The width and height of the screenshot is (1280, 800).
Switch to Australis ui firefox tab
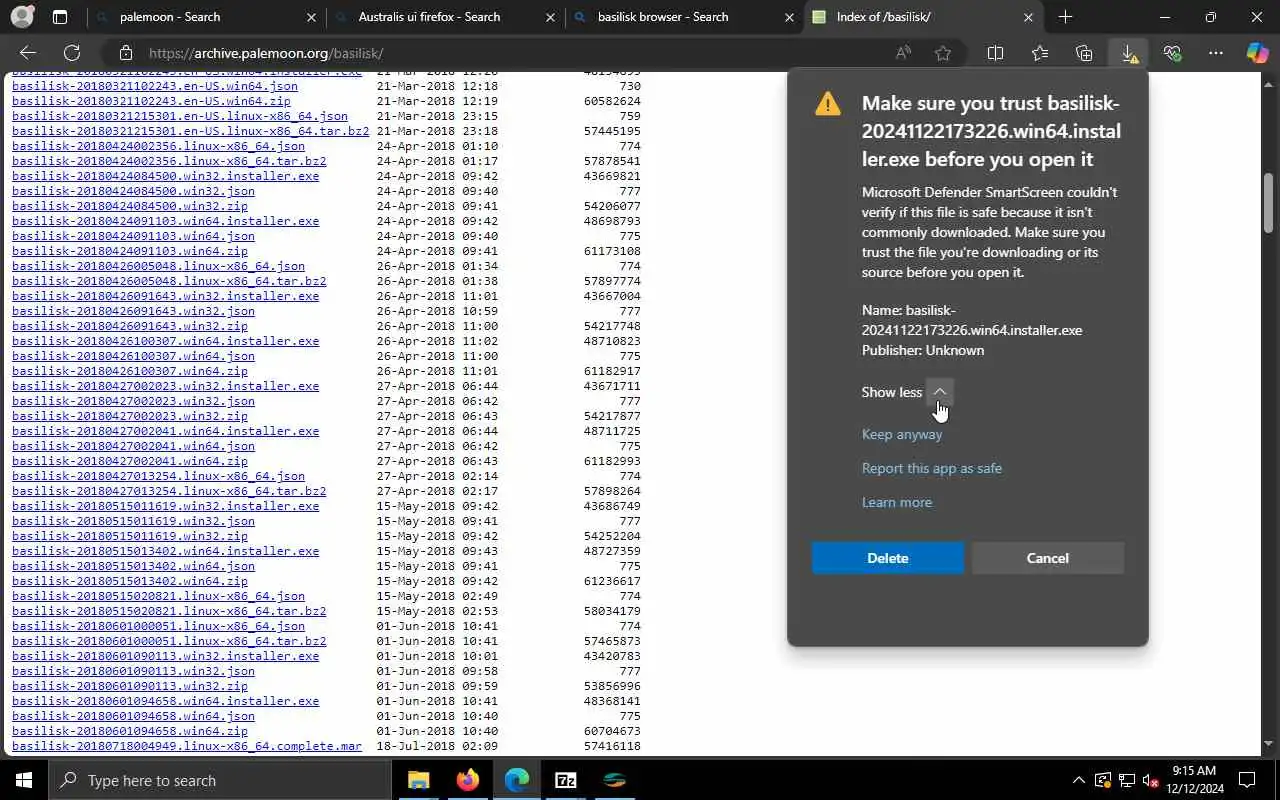click(446, 17)
